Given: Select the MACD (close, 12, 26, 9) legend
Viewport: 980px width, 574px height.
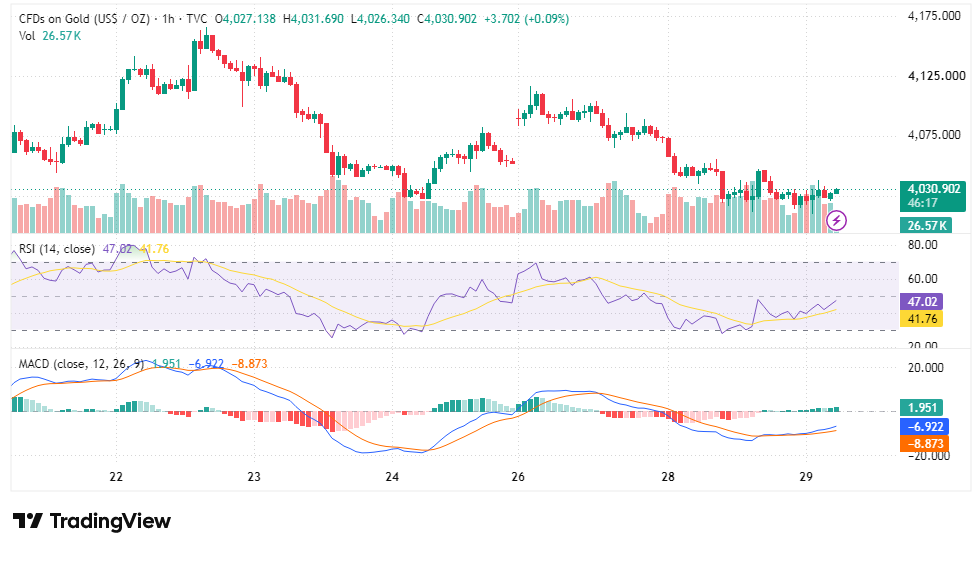Looking at the screenshot, I should click(x=81, y=364).
